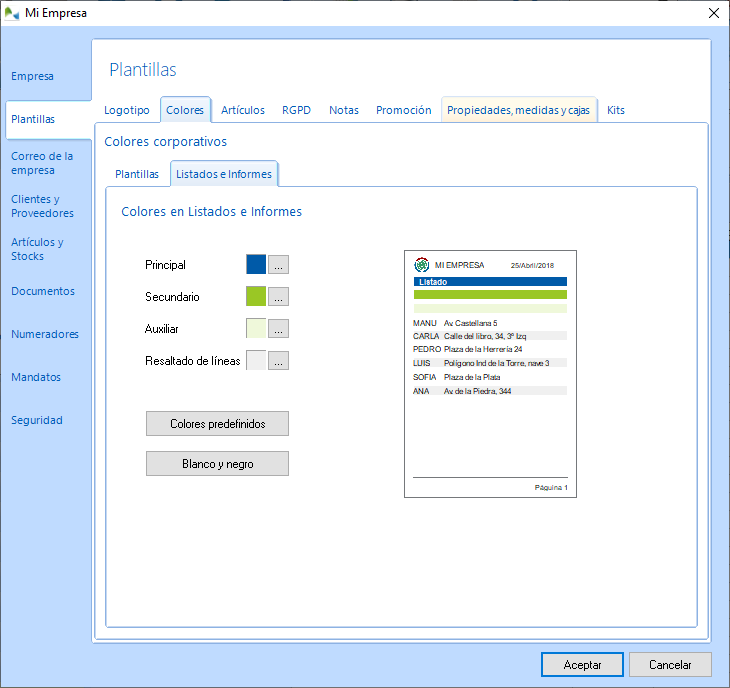Click the report preview thumbnail

point(490,373)
